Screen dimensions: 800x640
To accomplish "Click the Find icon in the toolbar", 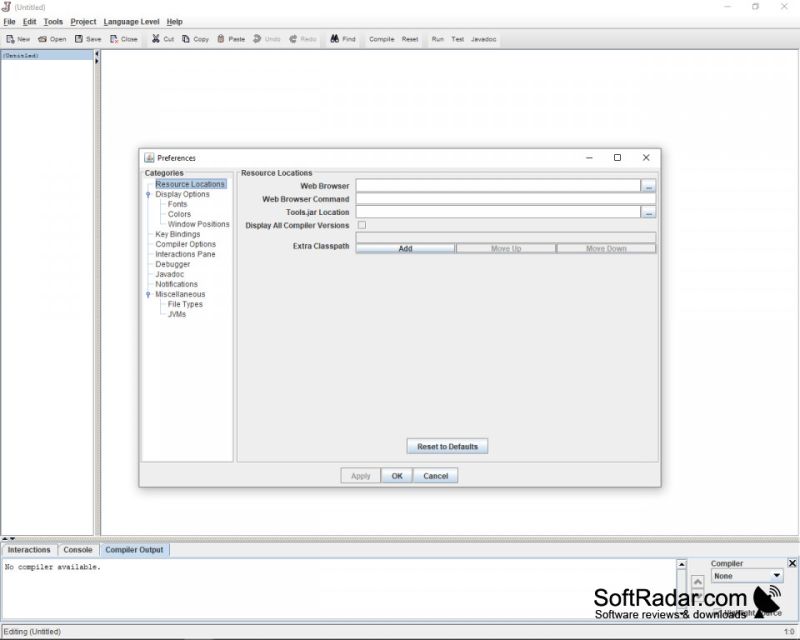I will [x=342, y=39].
